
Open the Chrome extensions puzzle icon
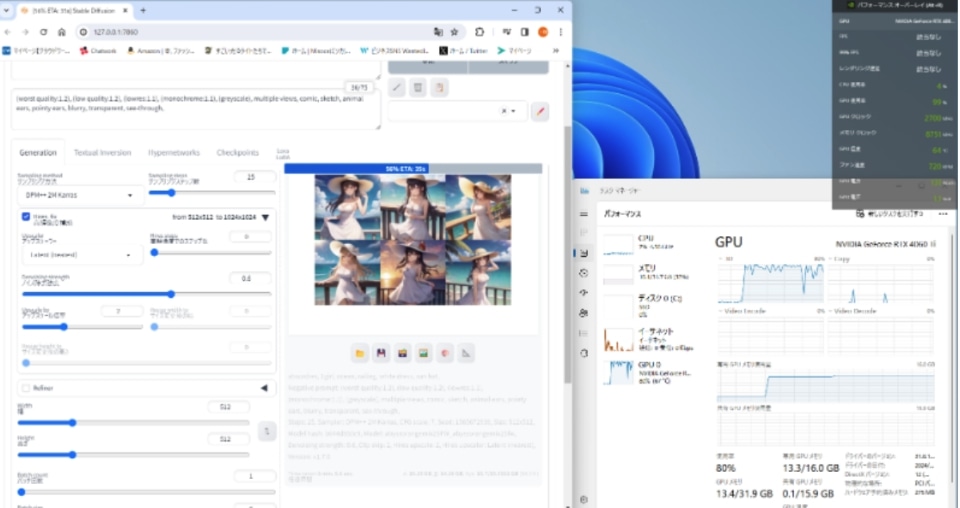pyautogui.click(x=479, y=32)
